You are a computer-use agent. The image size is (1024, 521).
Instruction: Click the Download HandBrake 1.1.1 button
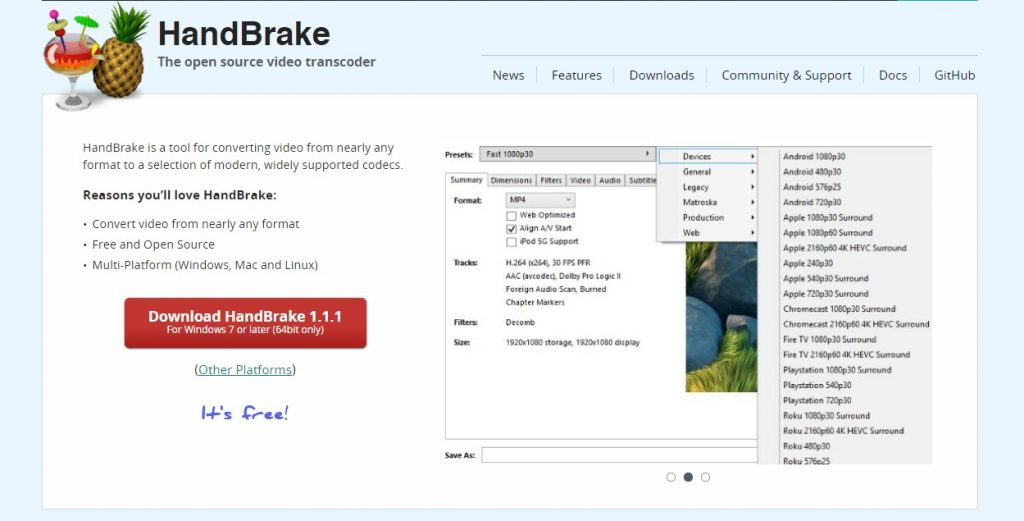[245, 322]
